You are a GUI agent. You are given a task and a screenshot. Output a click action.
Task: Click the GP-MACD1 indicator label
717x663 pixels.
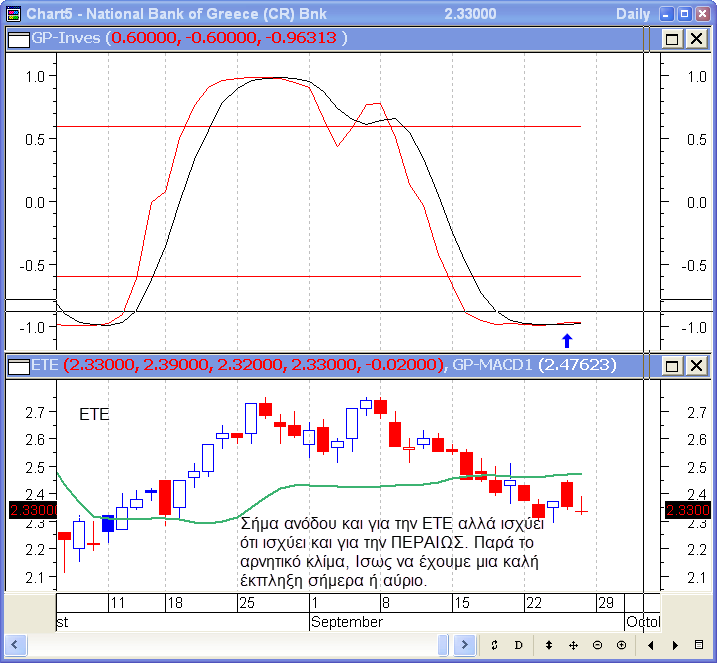492,366
